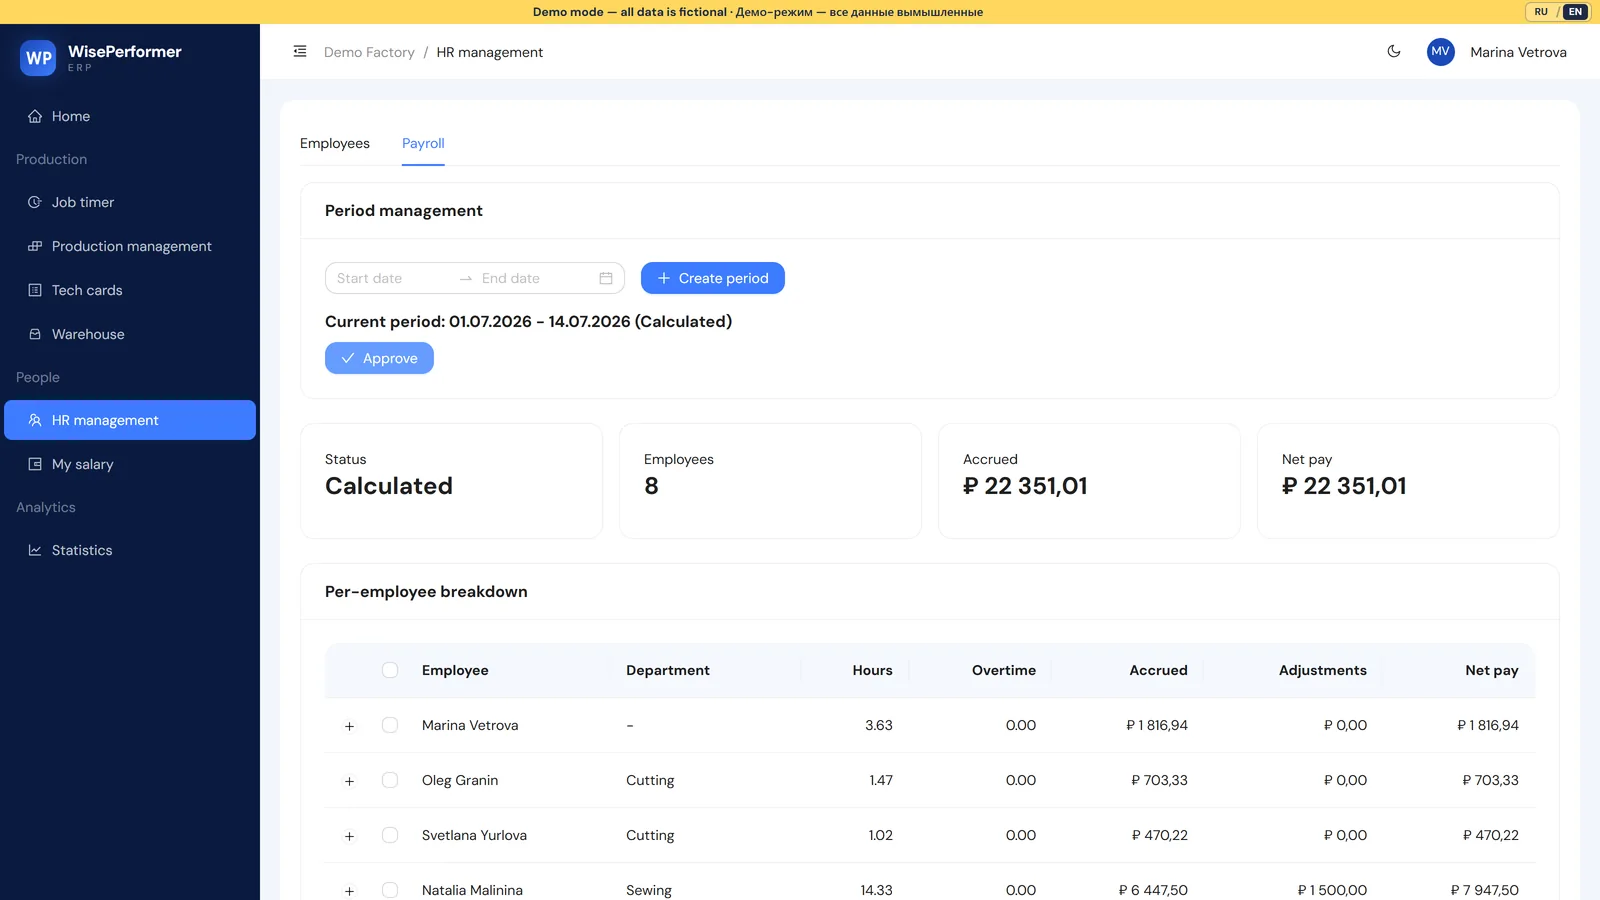Click the My salary icon
This screenshot has width=1600, height=900.
[35, 464]
